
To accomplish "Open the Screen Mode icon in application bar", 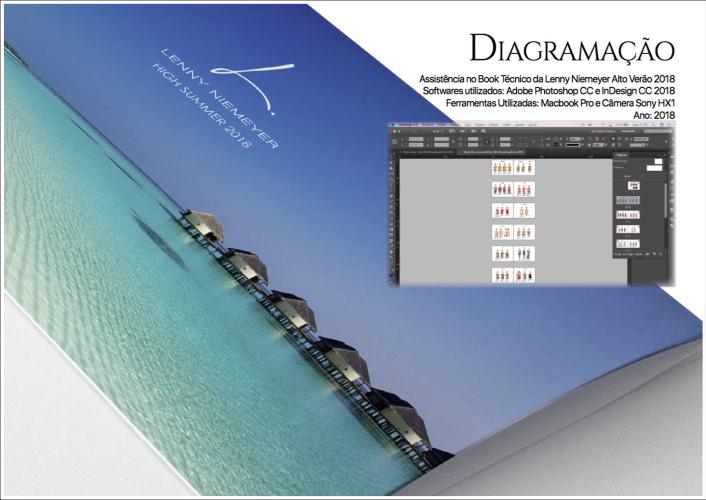I will click(x=462, y=131).
